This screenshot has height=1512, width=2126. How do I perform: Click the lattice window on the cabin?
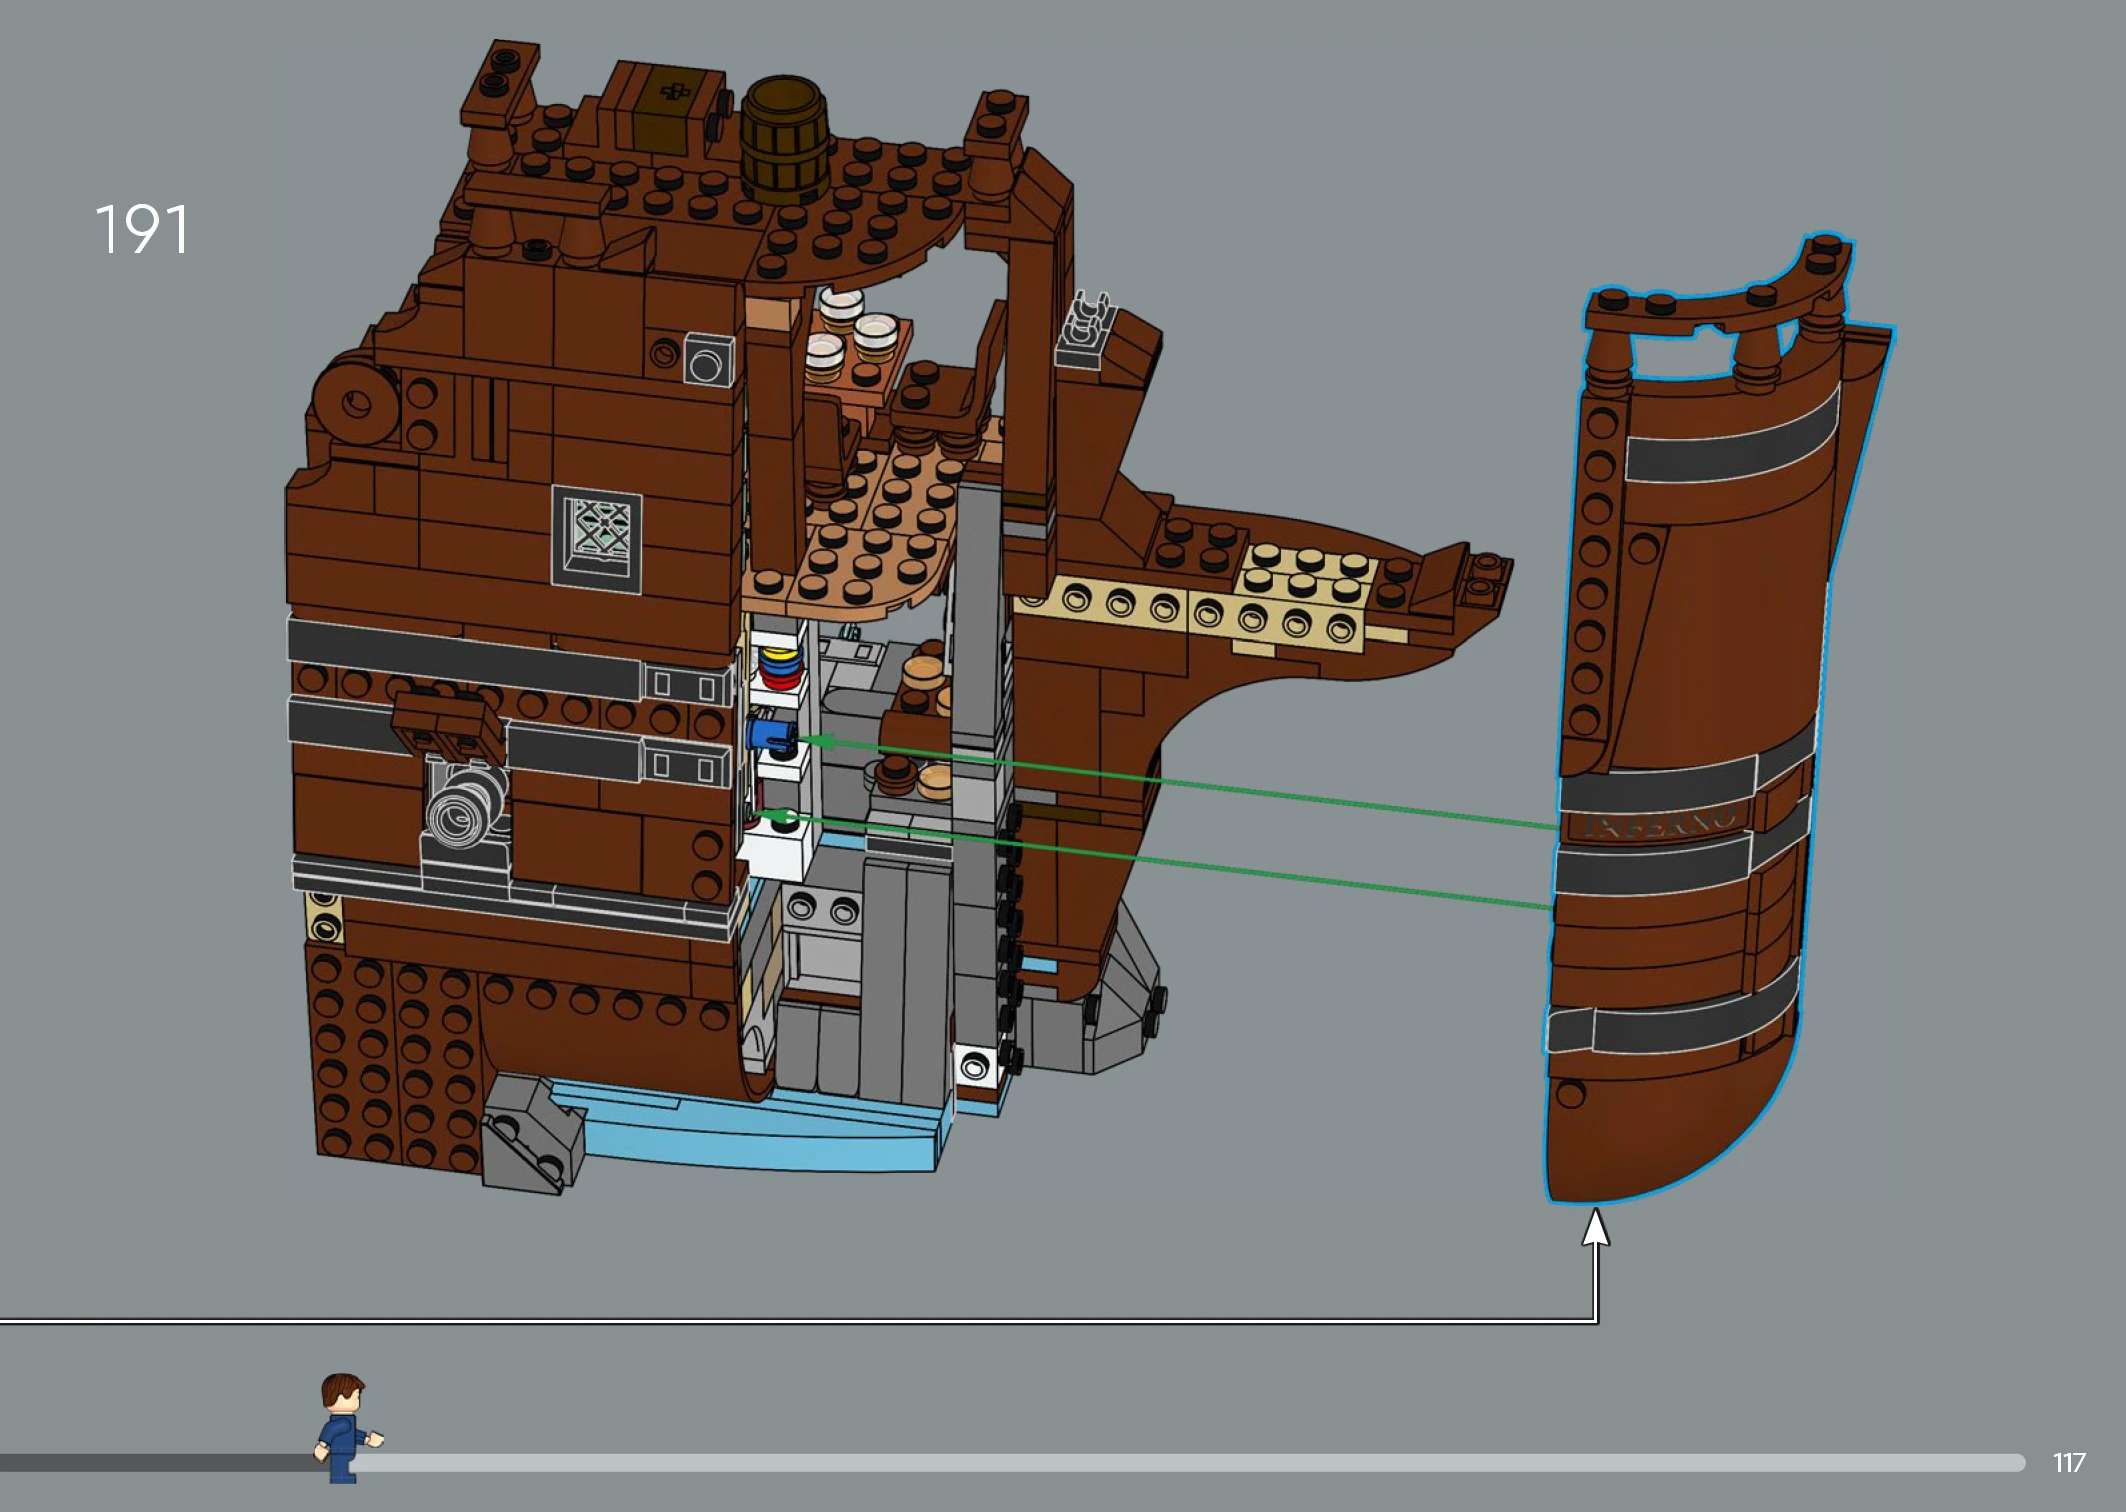(597, 538)
